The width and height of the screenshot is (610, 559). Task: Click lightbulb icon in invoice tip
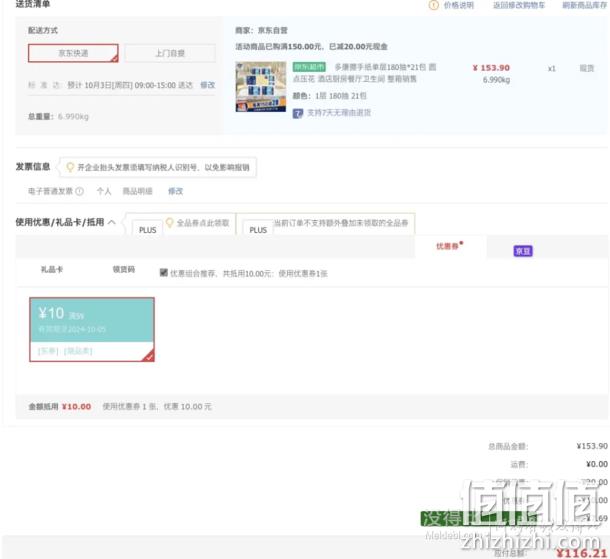point(70,167)
